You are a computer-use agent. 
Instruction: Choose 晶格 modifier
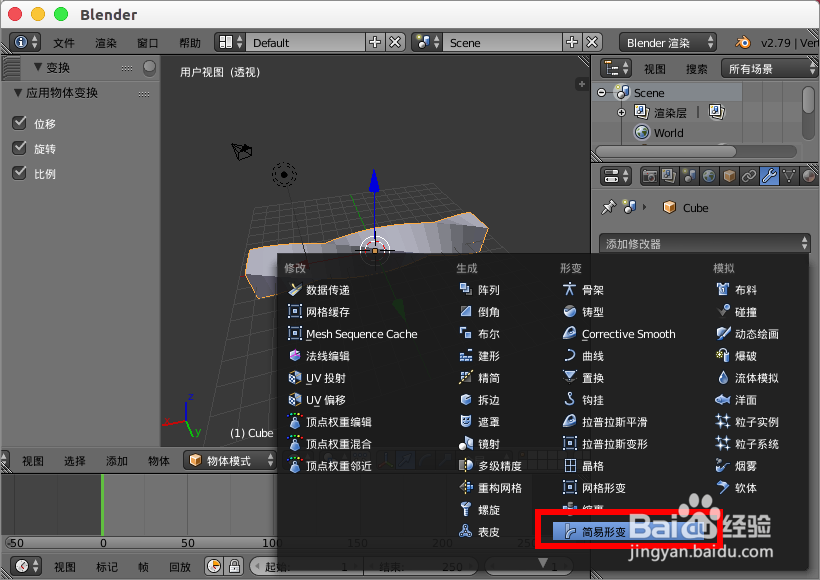(x=583, y=465)
